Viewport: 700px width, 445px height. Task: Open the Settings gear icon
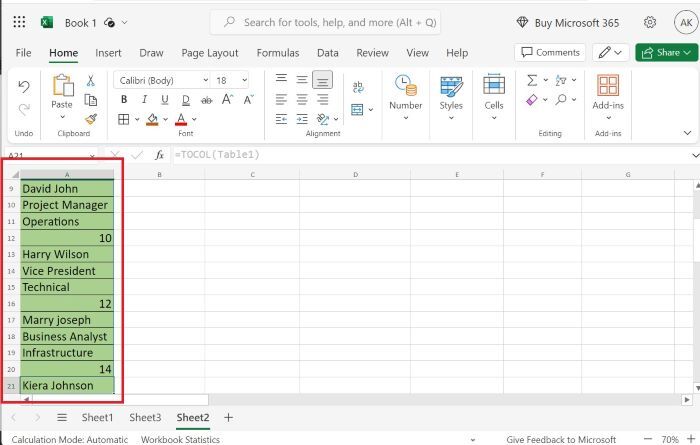(x=650, y=22)
